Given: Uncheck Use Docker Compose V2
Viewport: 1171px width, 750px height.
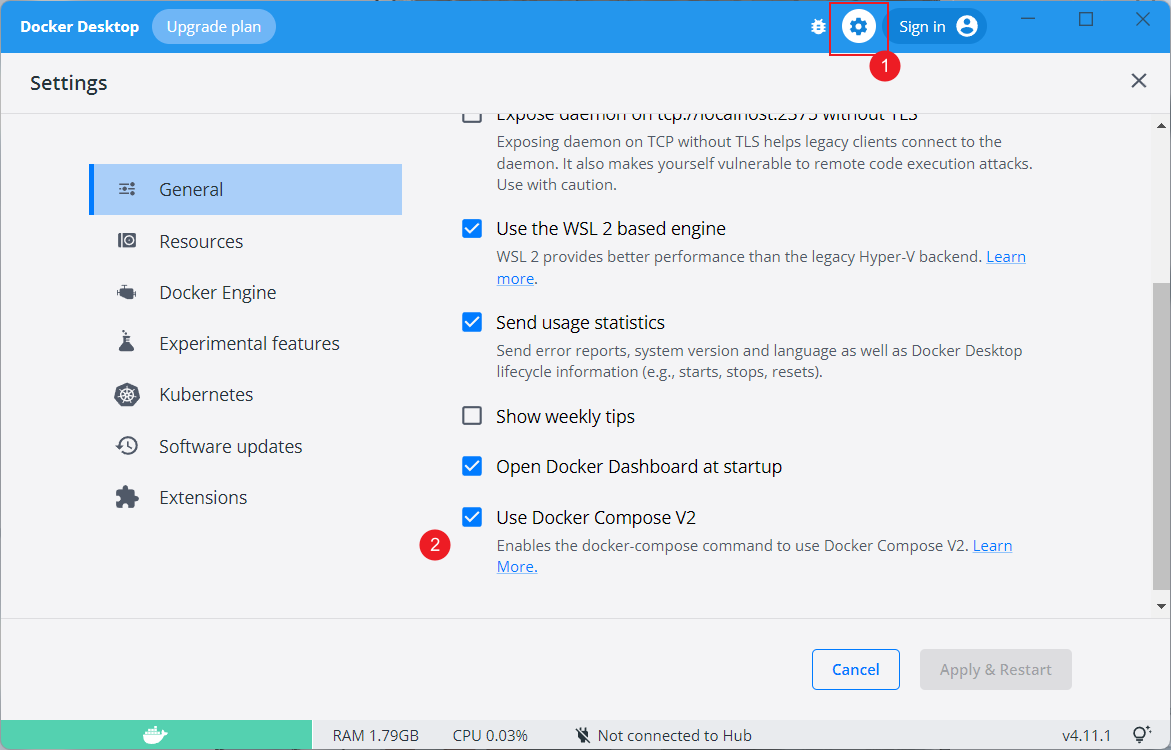Looking at the screenshot, I should tap(472, 517).
